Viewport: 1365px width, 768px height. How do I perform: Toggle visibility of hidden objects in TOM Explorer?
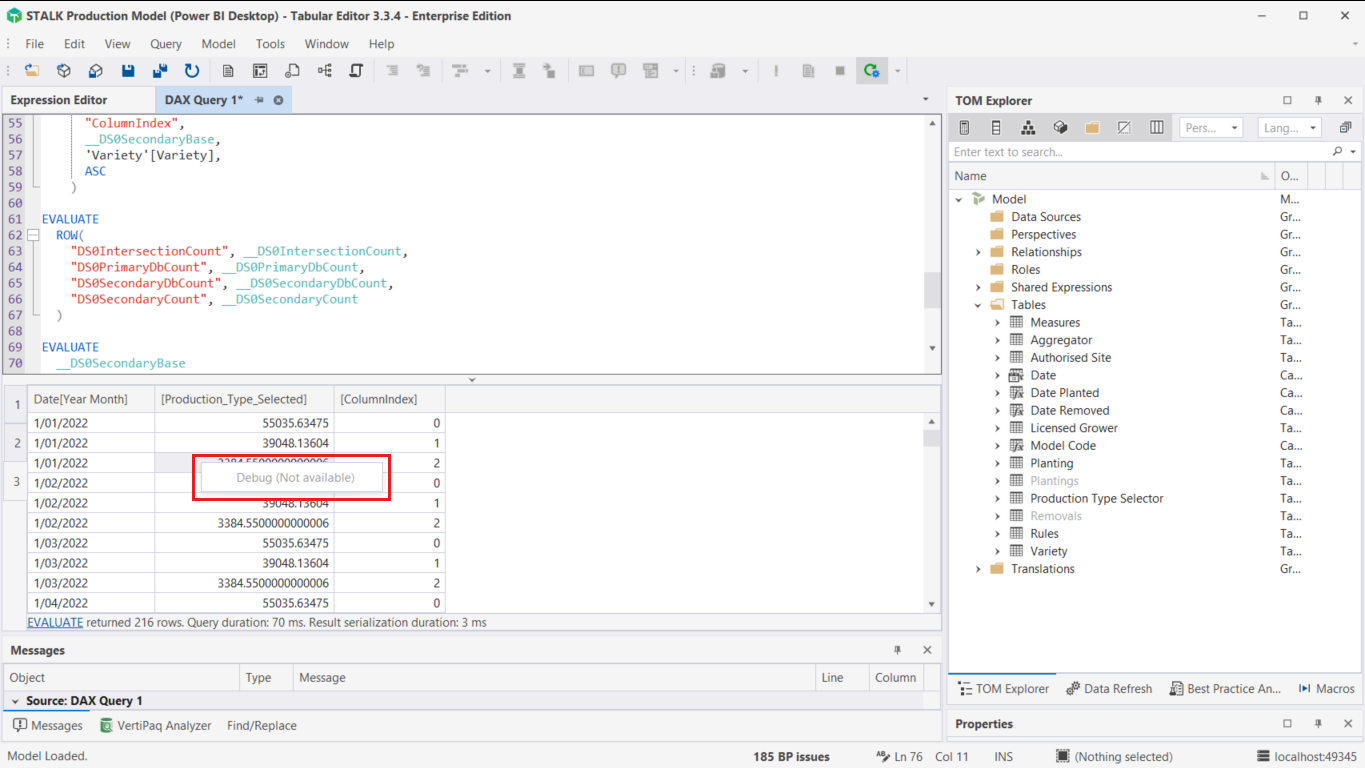tap(1124, 127)
